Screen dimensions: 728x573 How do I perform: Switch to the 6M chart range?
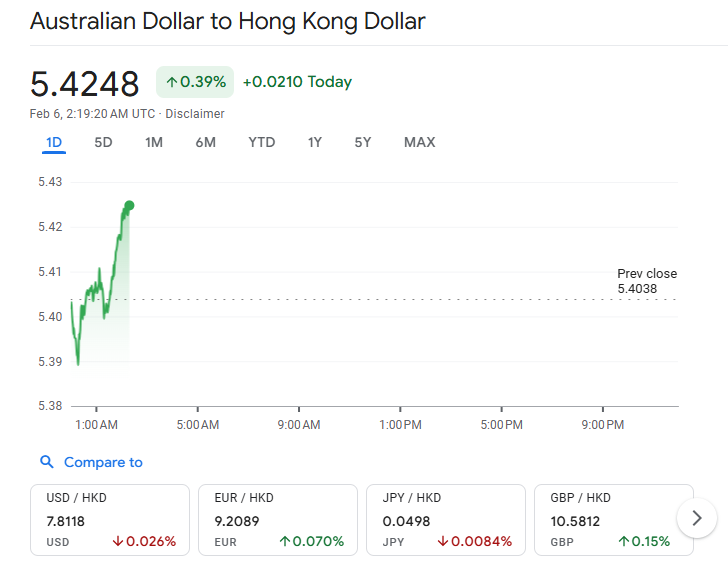pos(205,142)
